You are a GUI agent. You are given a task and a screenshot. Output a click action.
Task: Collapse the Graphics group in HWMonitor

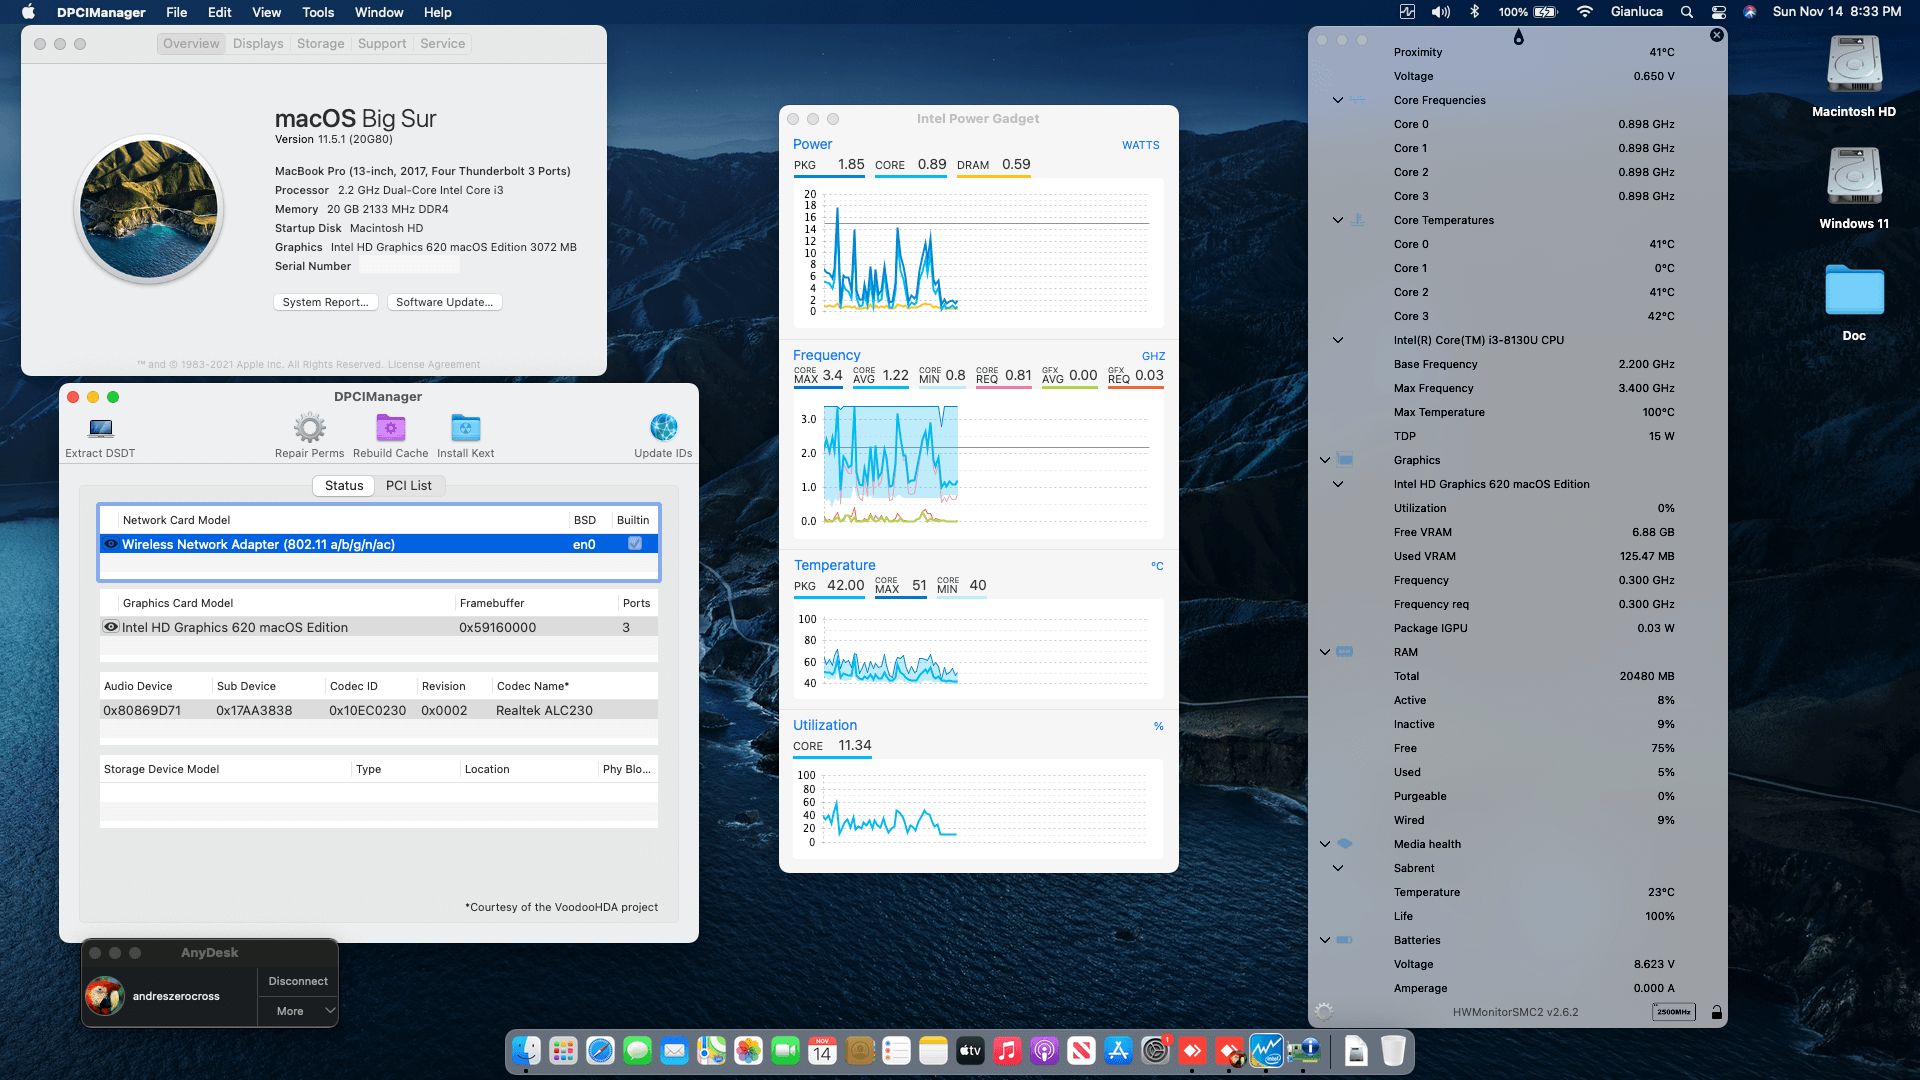pos(1325,460)
